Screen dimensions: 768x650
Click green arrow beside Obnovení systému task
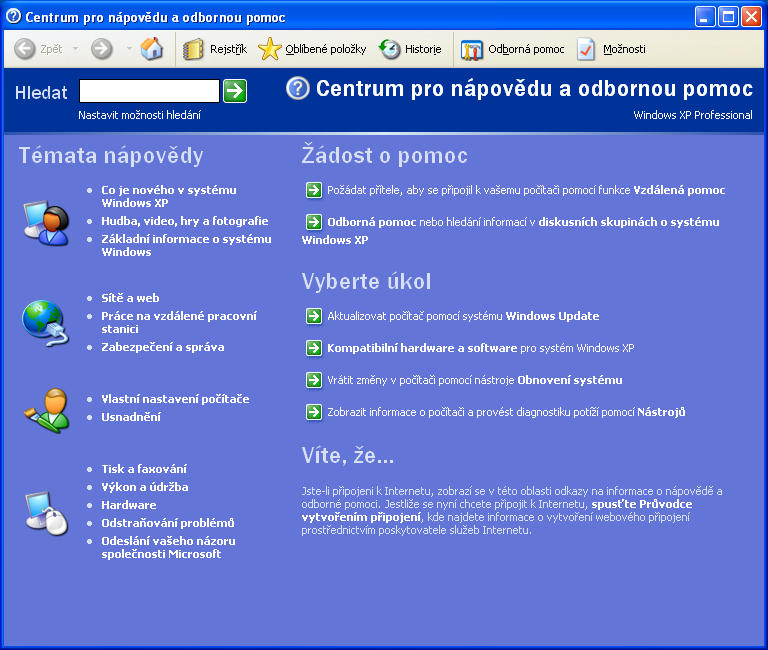(x=313, y=380)
